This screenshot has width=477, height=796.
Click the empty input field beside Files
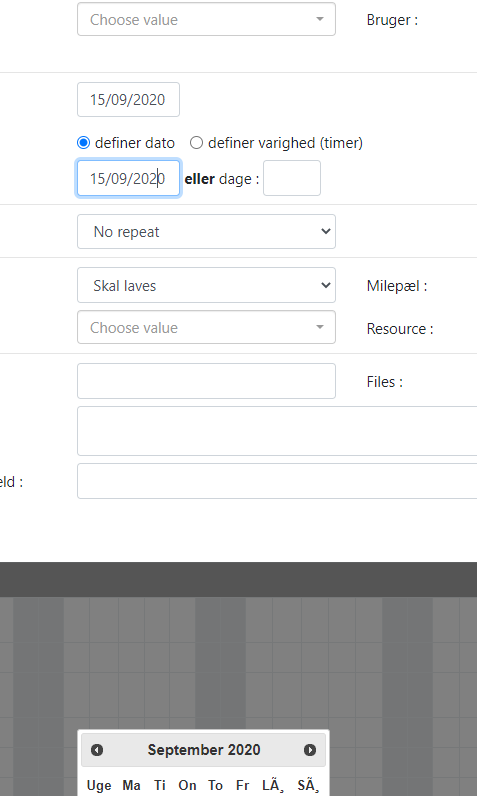[x=207, y=381]
